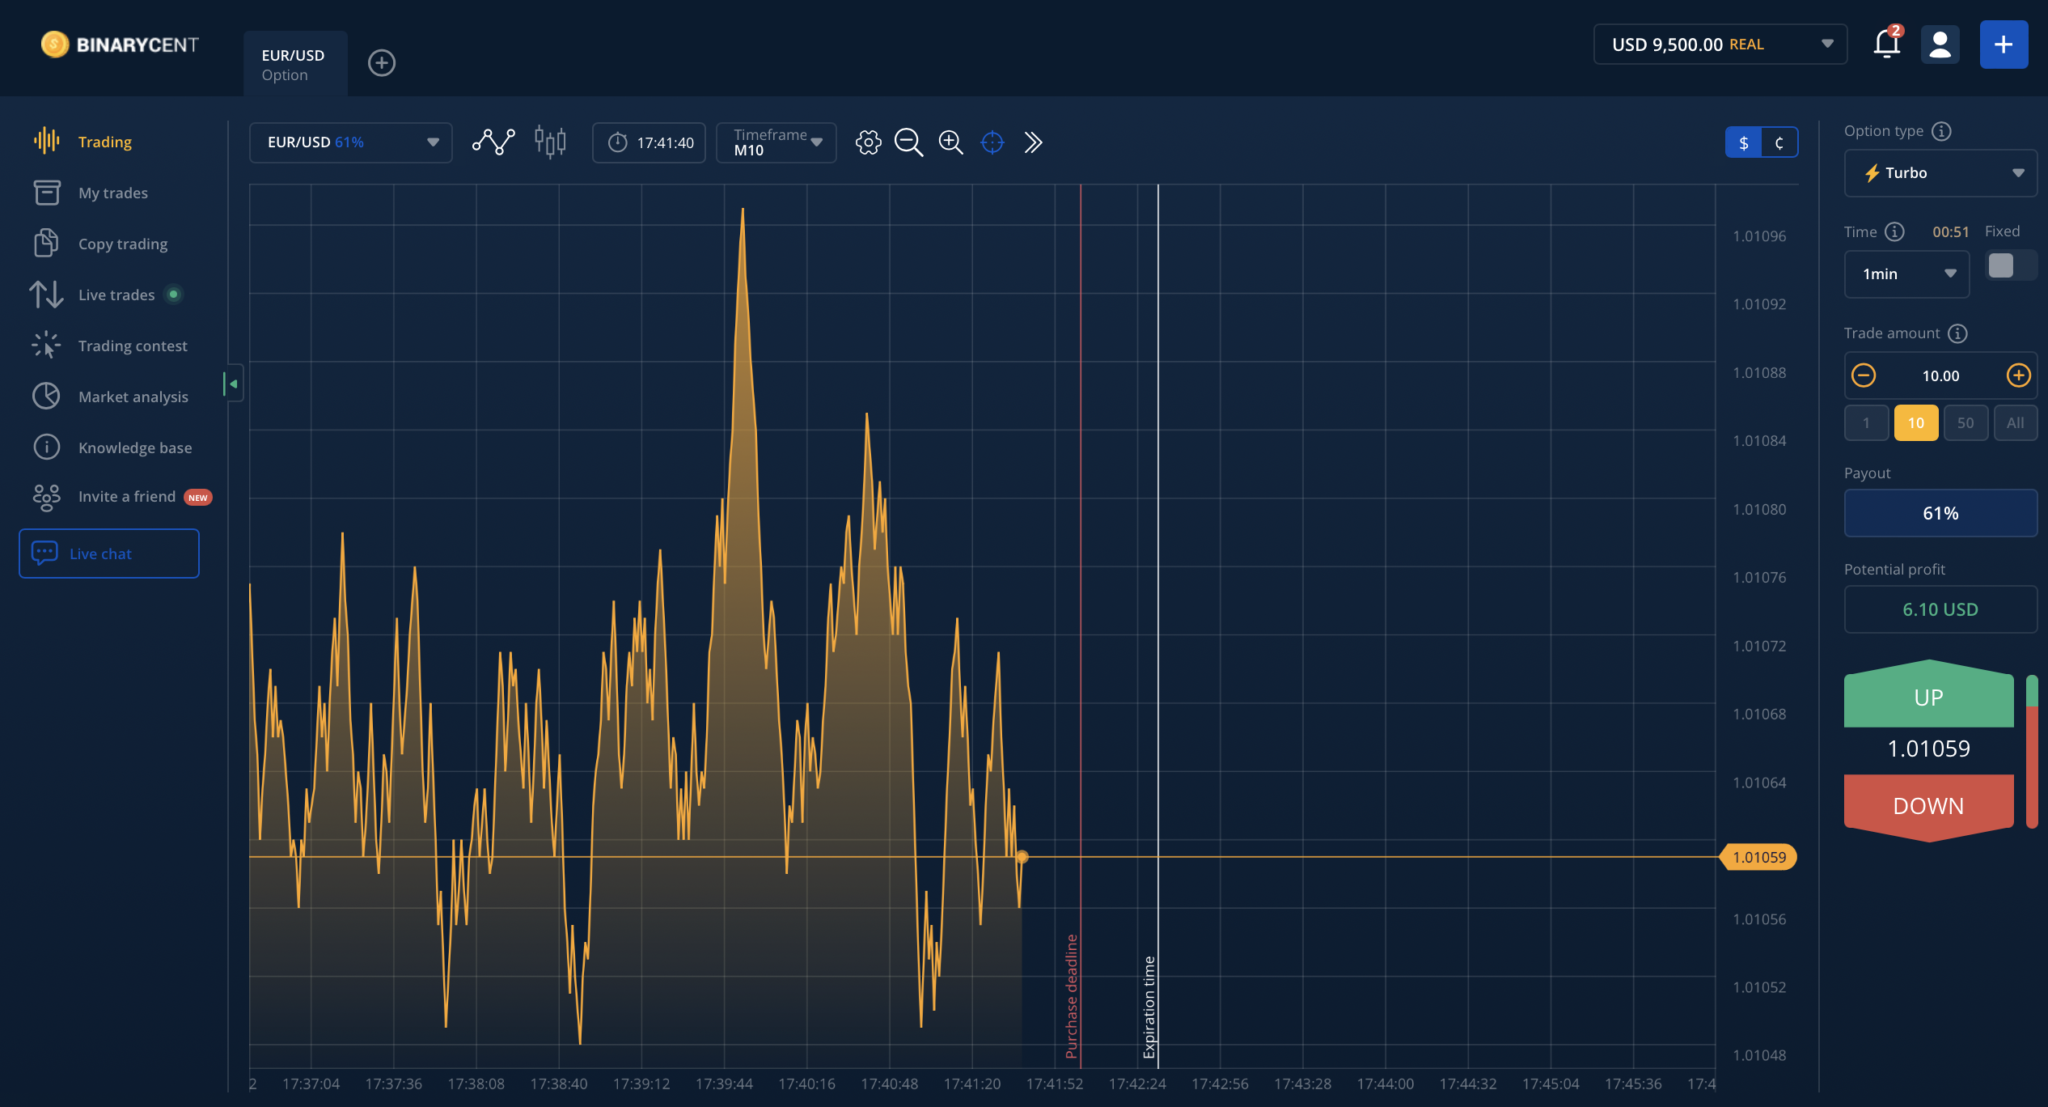The width and height of the screenshot is (2048, 1107).
Task: Select the line chart type icon
Action: coord(493,142)
